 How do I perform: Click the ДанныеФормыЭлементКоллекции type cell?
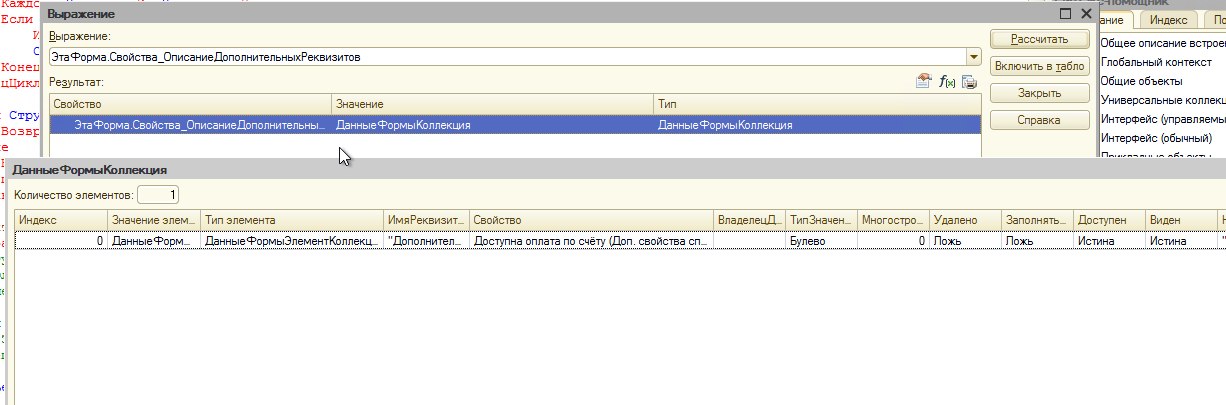[x=291, y=241]
